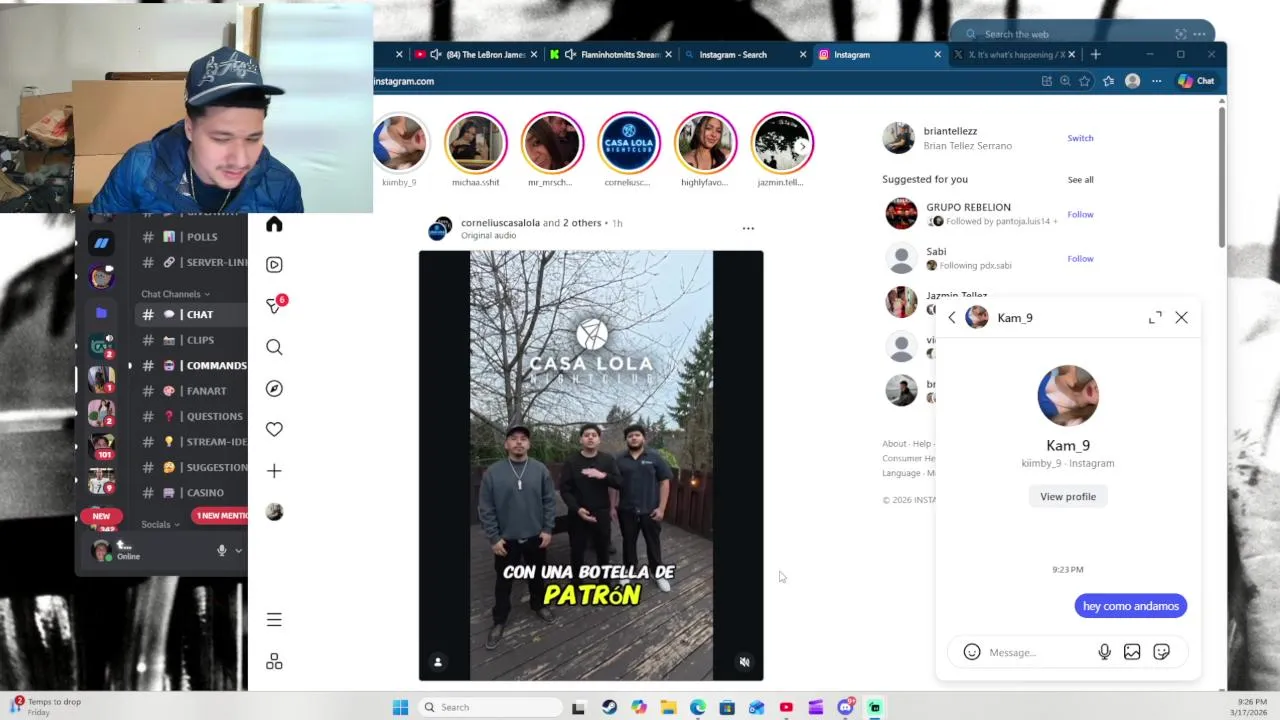Bookmark page with star icon

pyautogui.click(x=1085, y=81)
